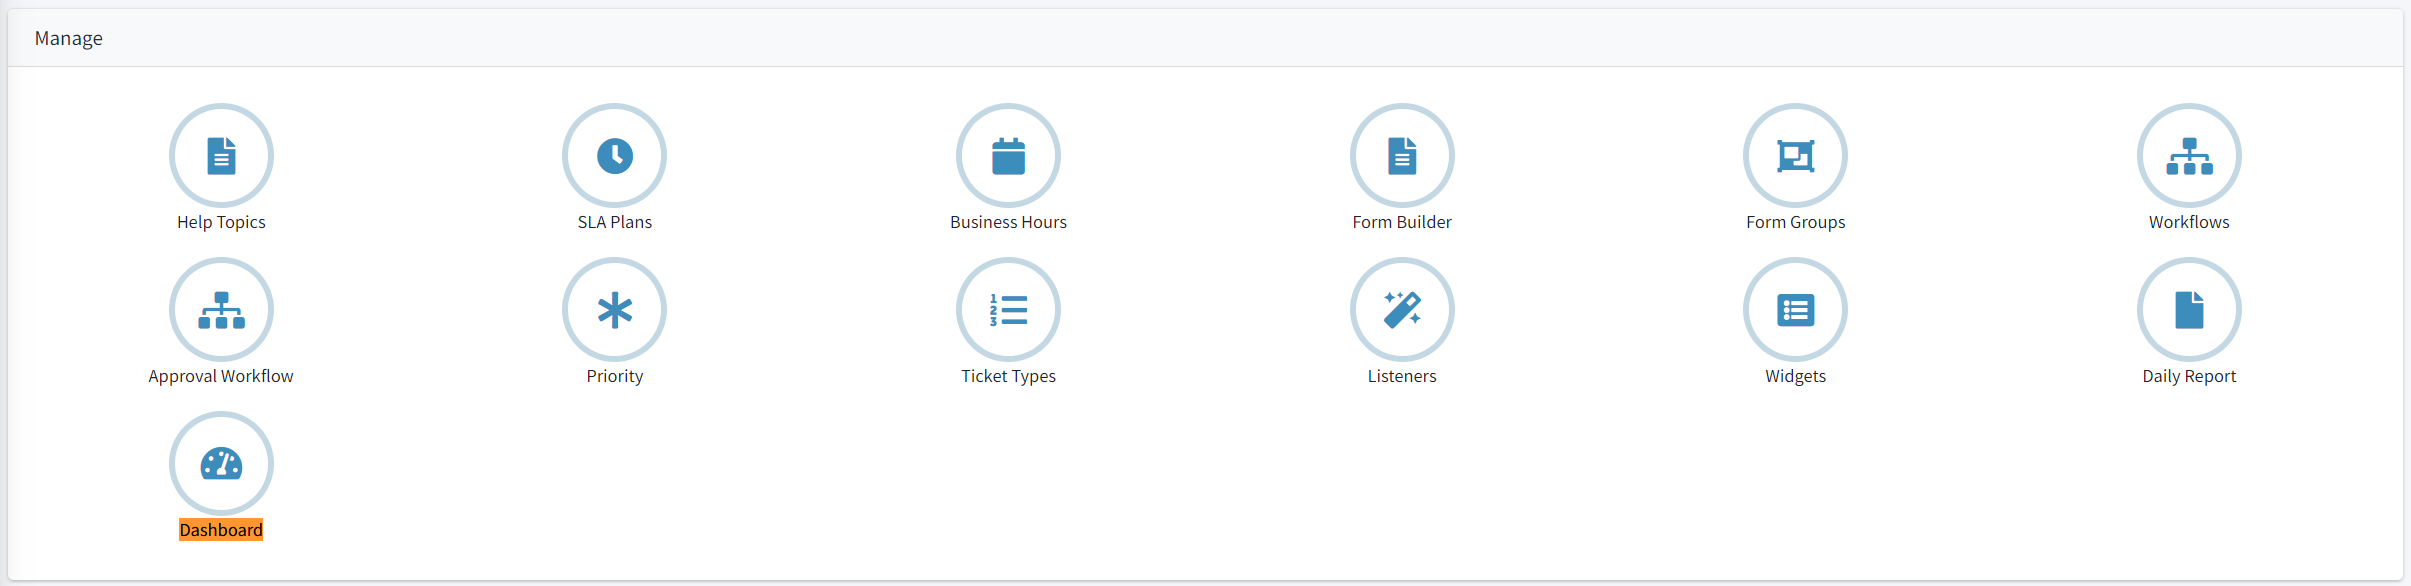Click the Manage panel header
The height and width of the screenshot is (586, 2411).
click(x=69, y=38)
